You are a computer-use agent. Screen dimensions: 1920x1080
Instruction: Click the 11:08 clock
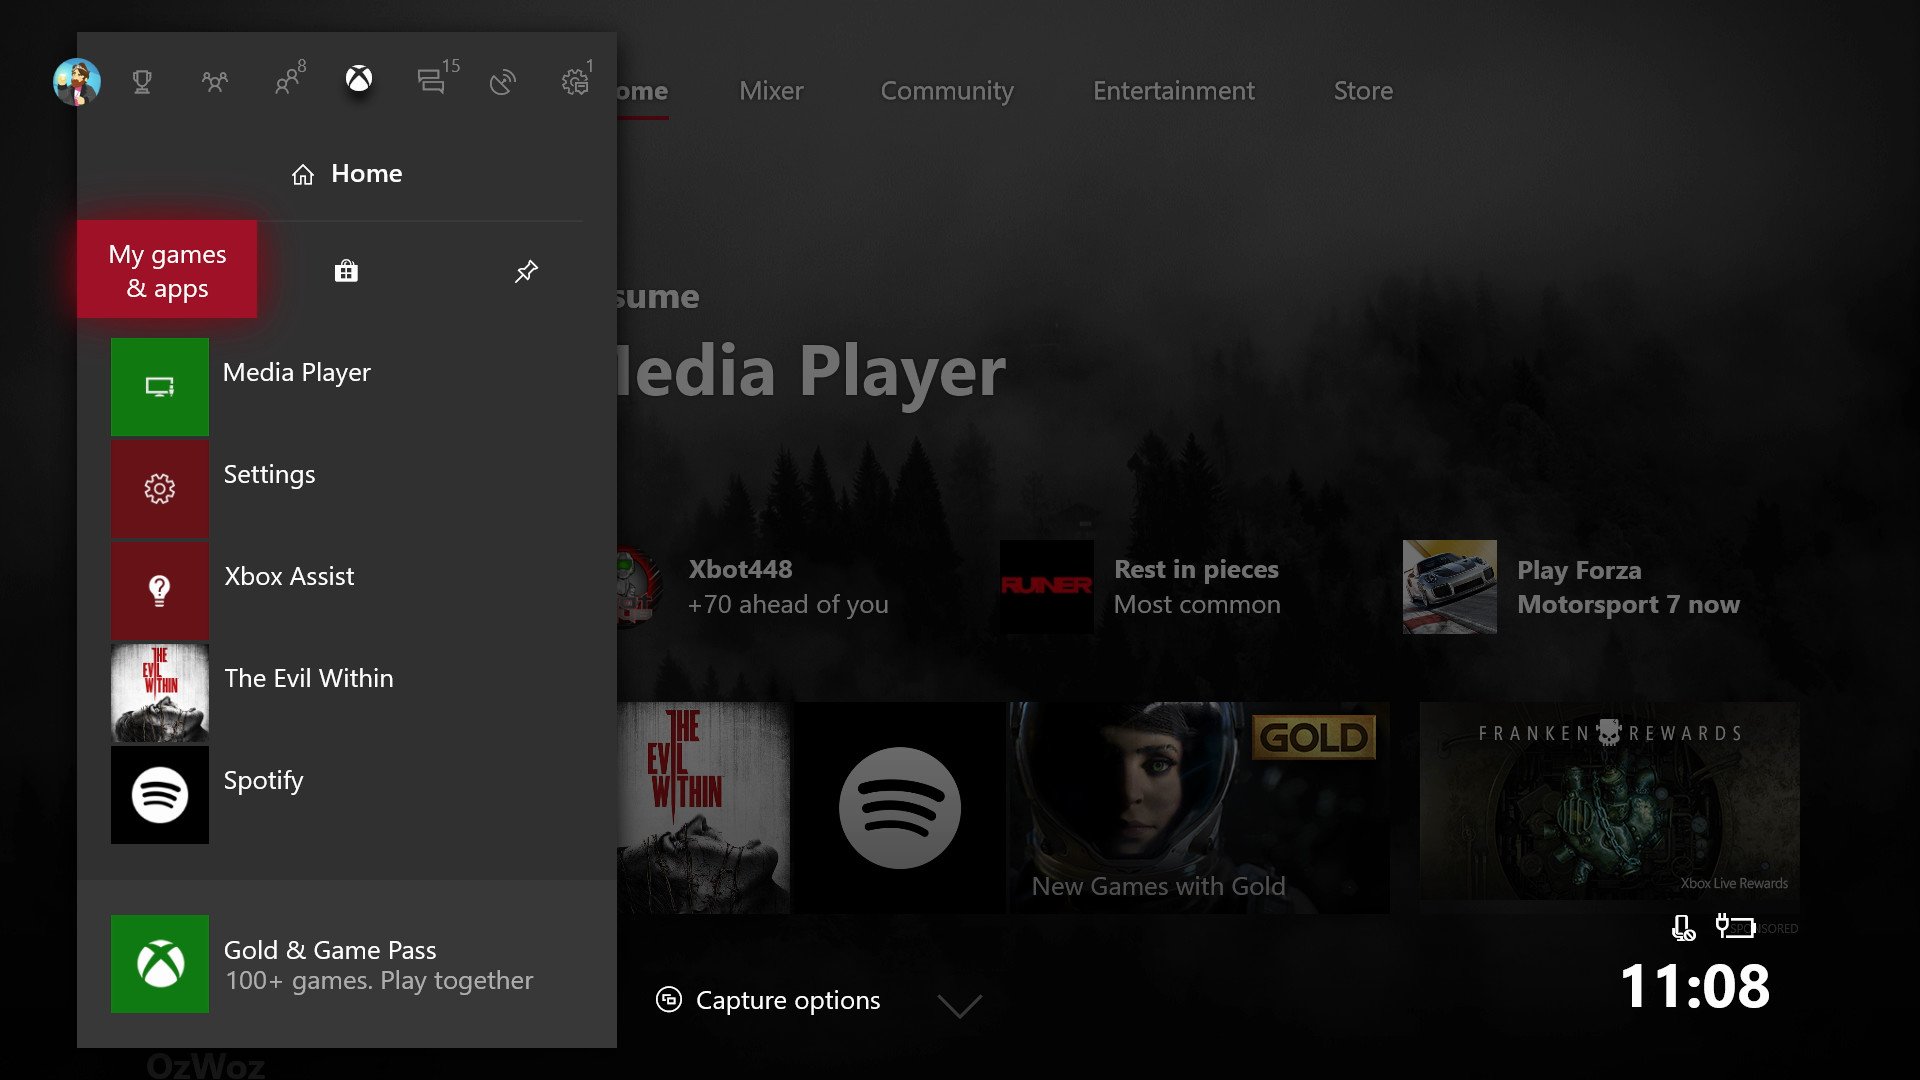coord(1694,987)
